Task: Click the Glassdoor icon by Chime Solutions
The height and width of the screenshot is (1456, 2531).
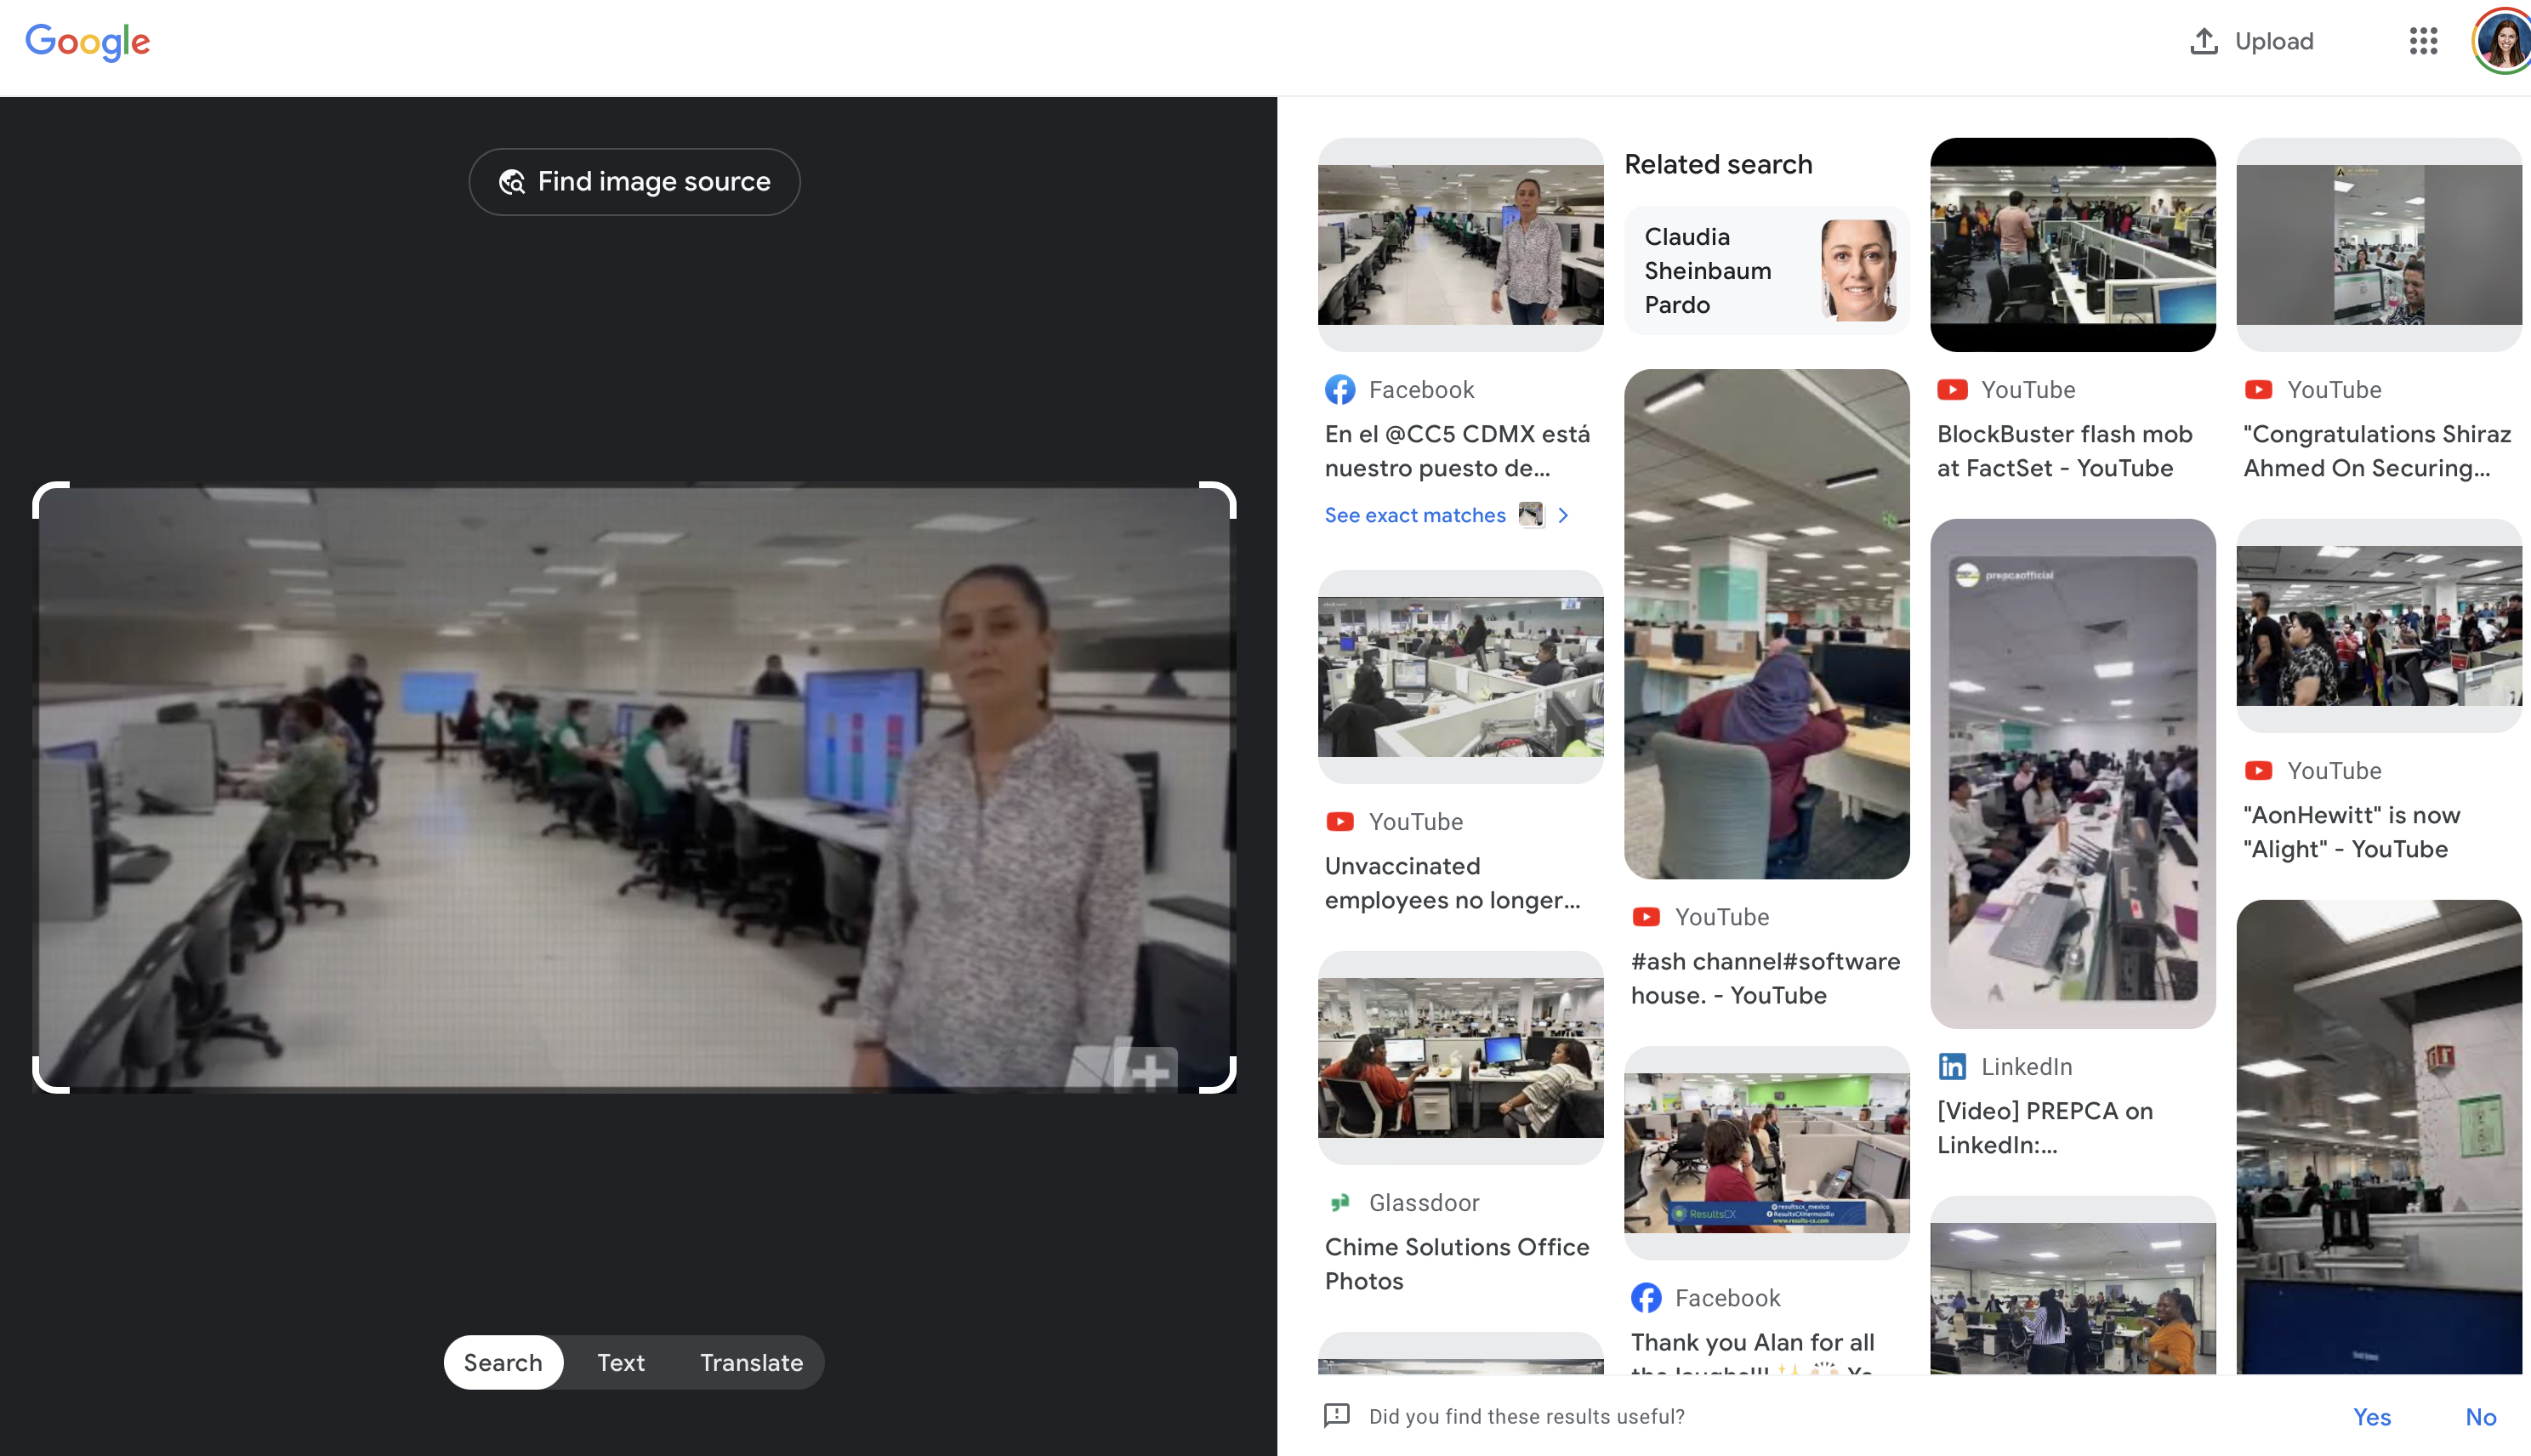Action: (x=1340, y=1202)
